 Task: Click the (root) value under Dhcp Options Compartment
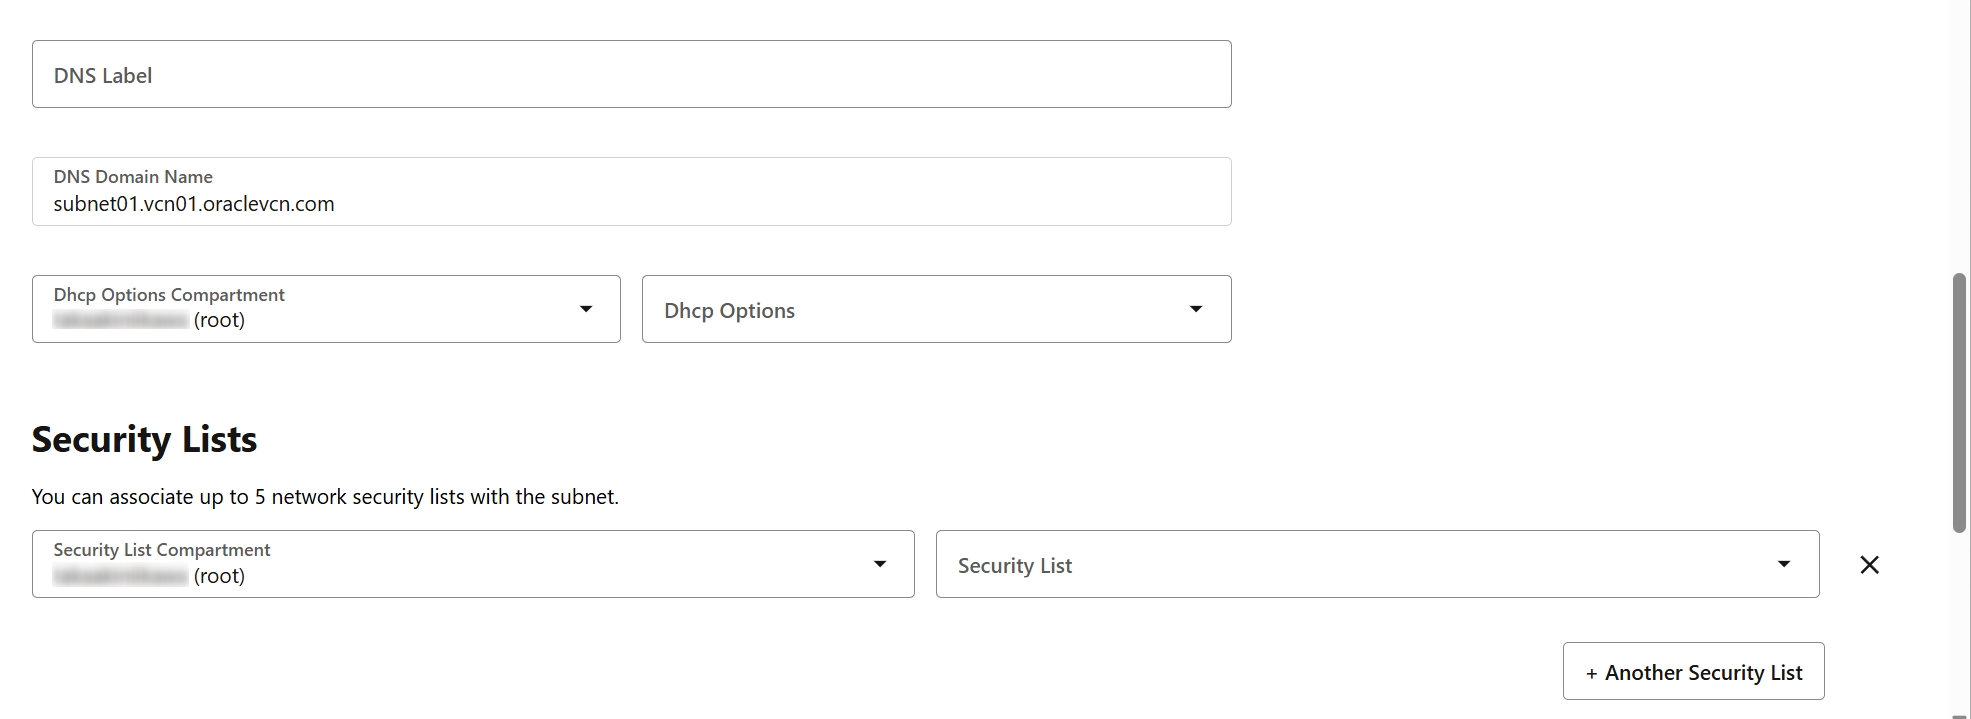[x=219, y=320]
